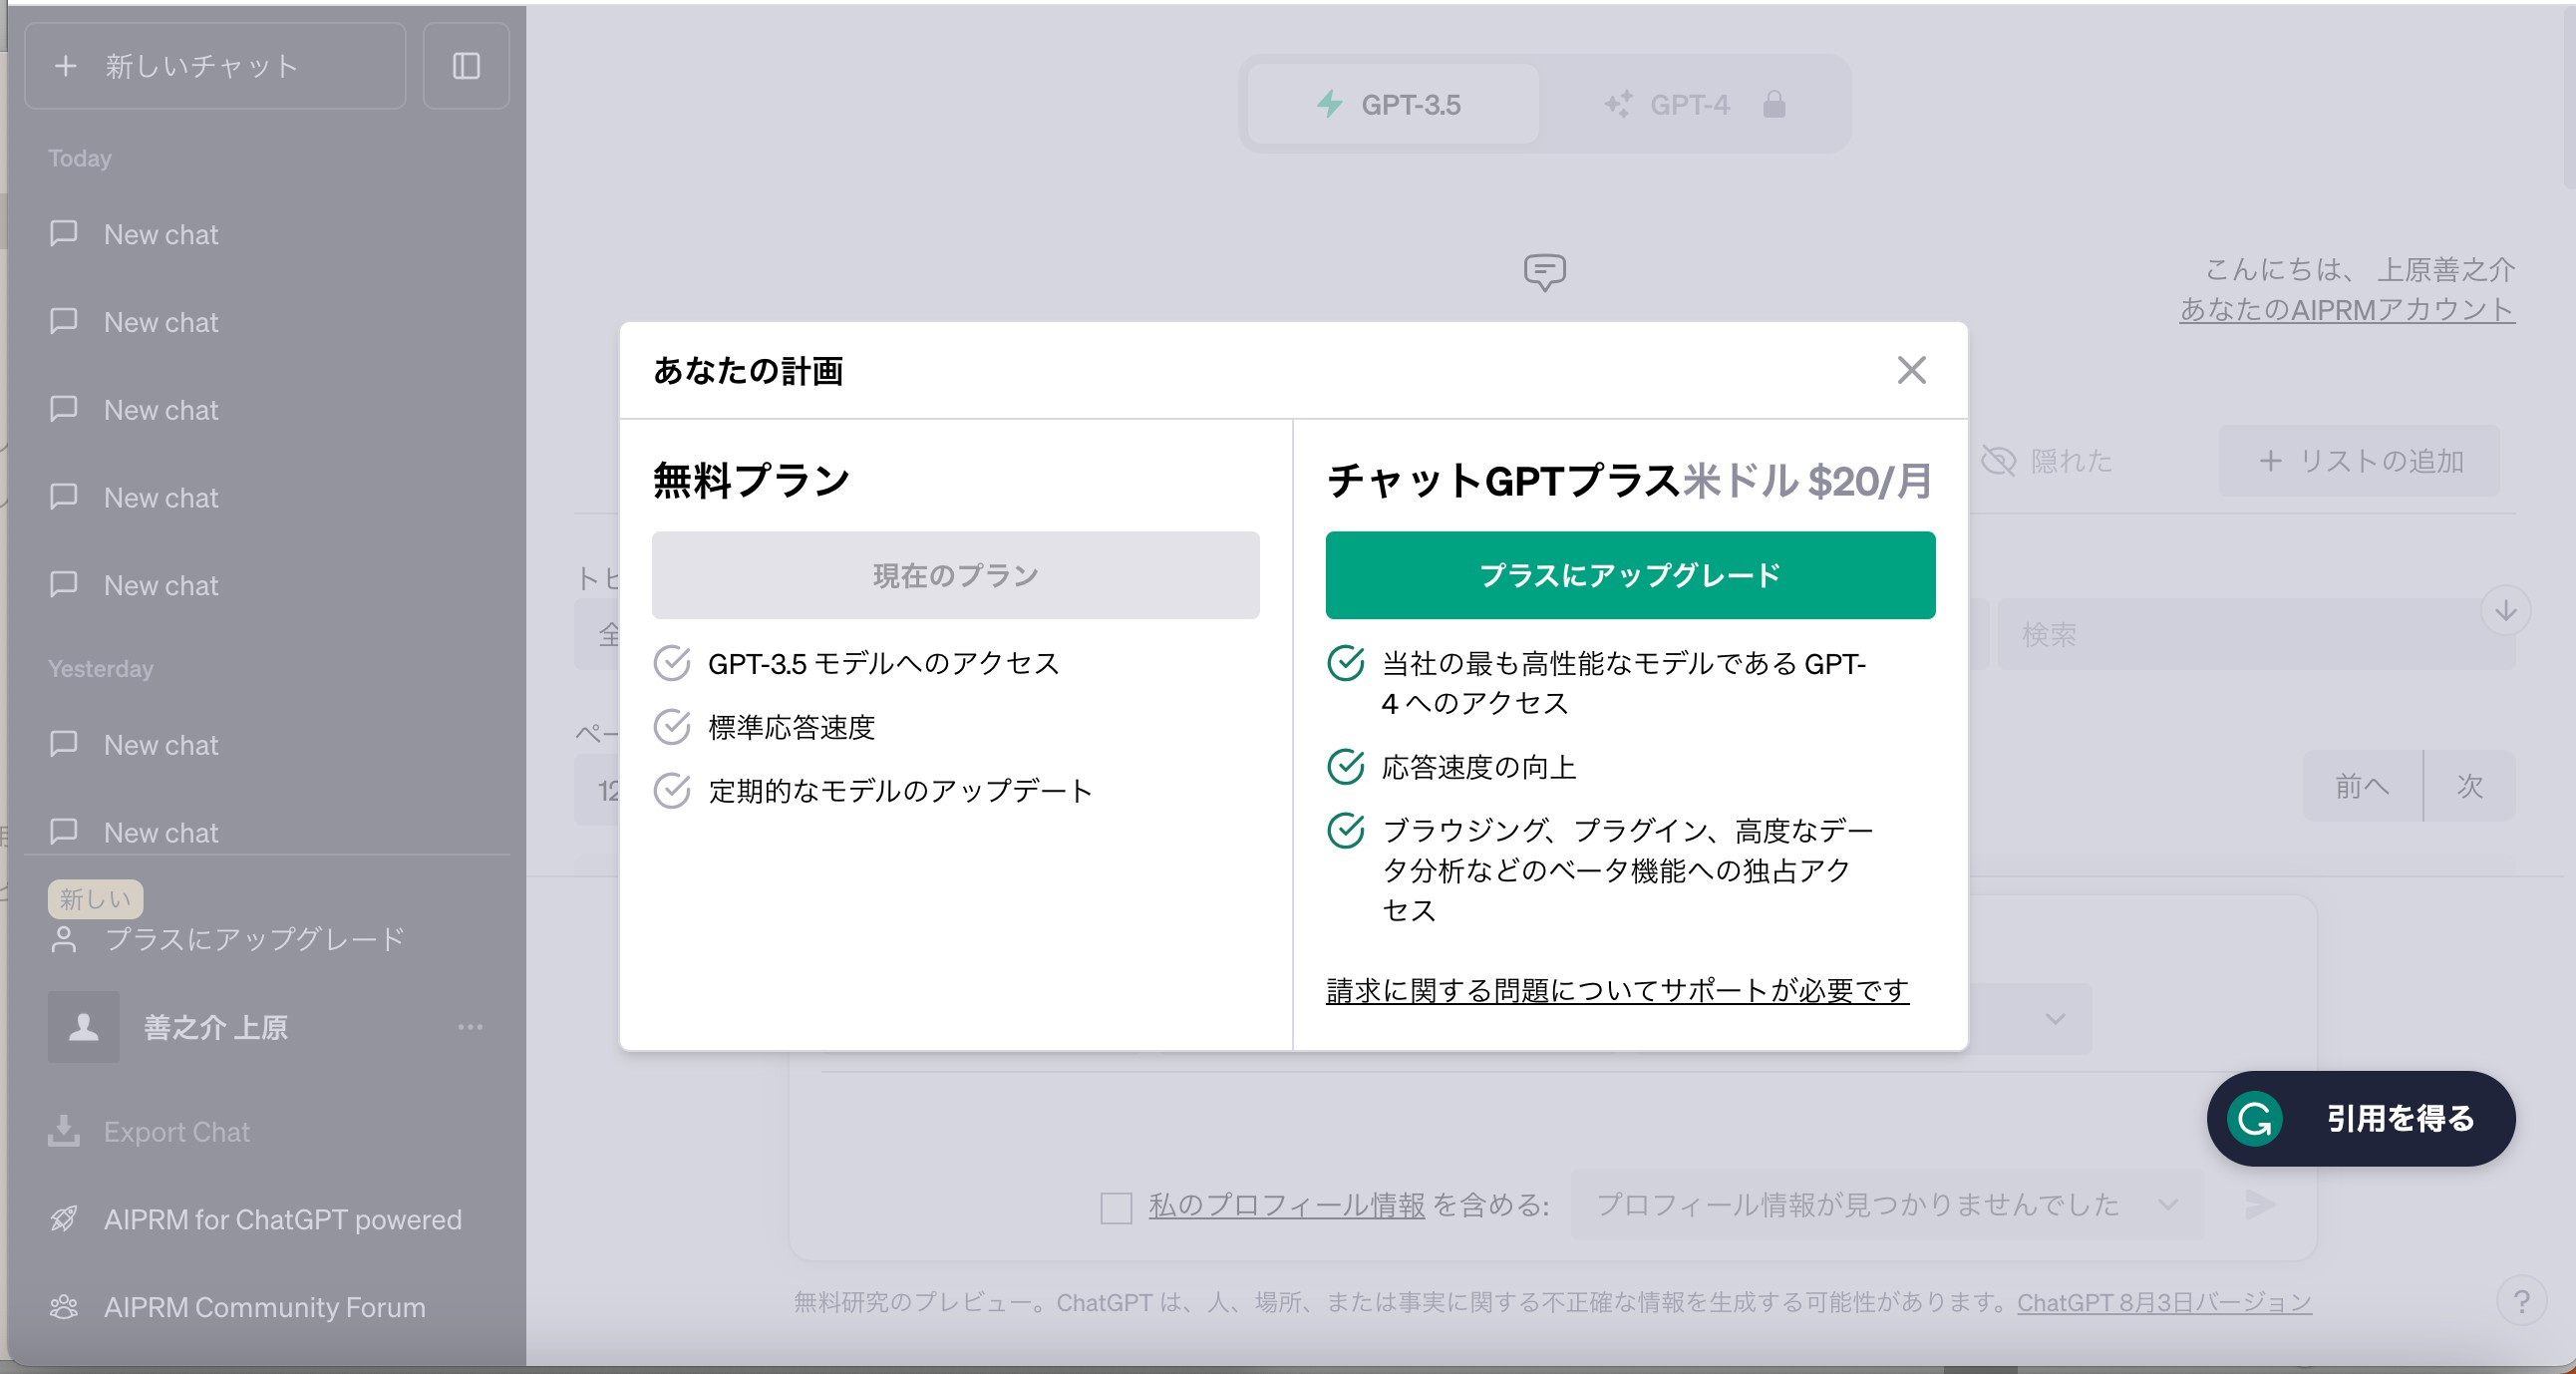Screen dimensions: 2576x1374
Task: Click the speech bubble icon above the dialog
Action: point(1544,272)
